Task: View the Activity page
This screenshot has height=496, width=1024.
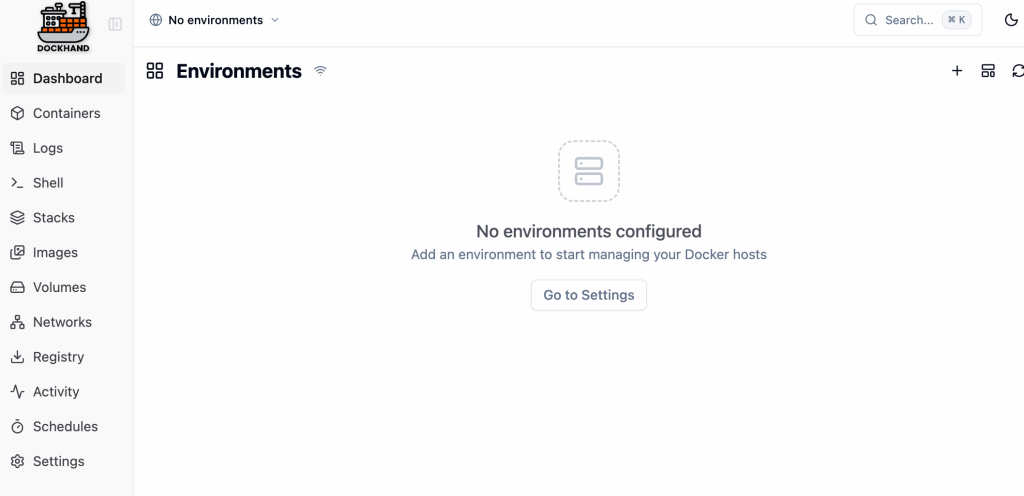Action: coord(56,392)
